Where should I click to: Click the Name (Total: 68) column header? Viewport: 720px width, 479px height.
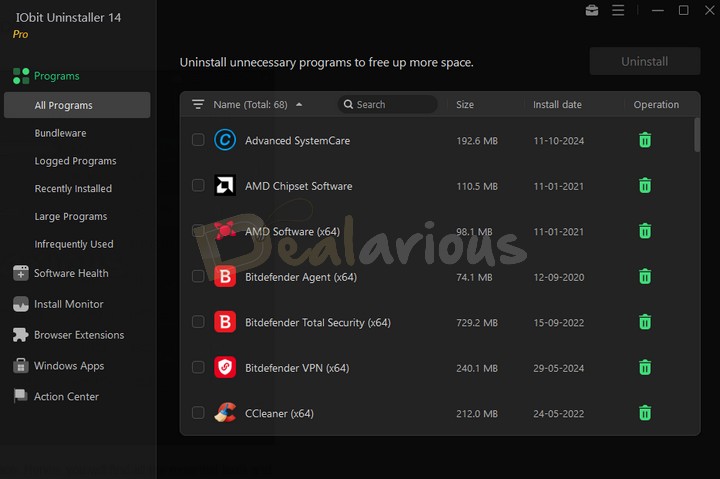250,105
